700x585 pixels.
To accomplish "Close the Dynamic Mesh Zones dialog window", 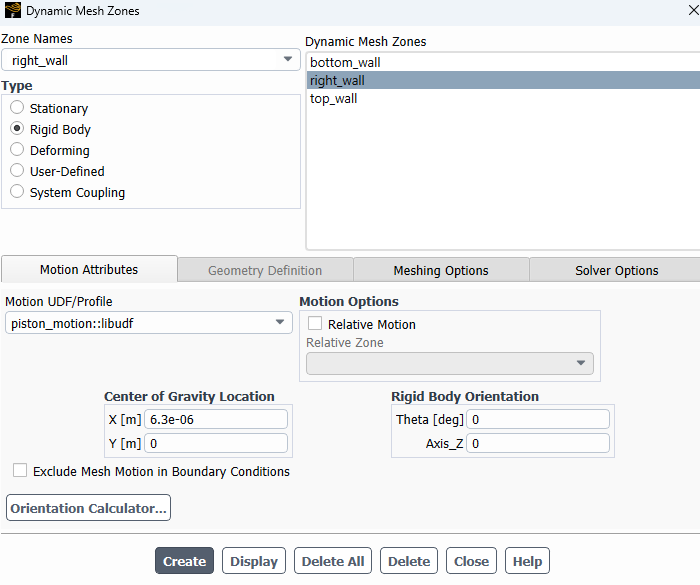I will 686,11.
